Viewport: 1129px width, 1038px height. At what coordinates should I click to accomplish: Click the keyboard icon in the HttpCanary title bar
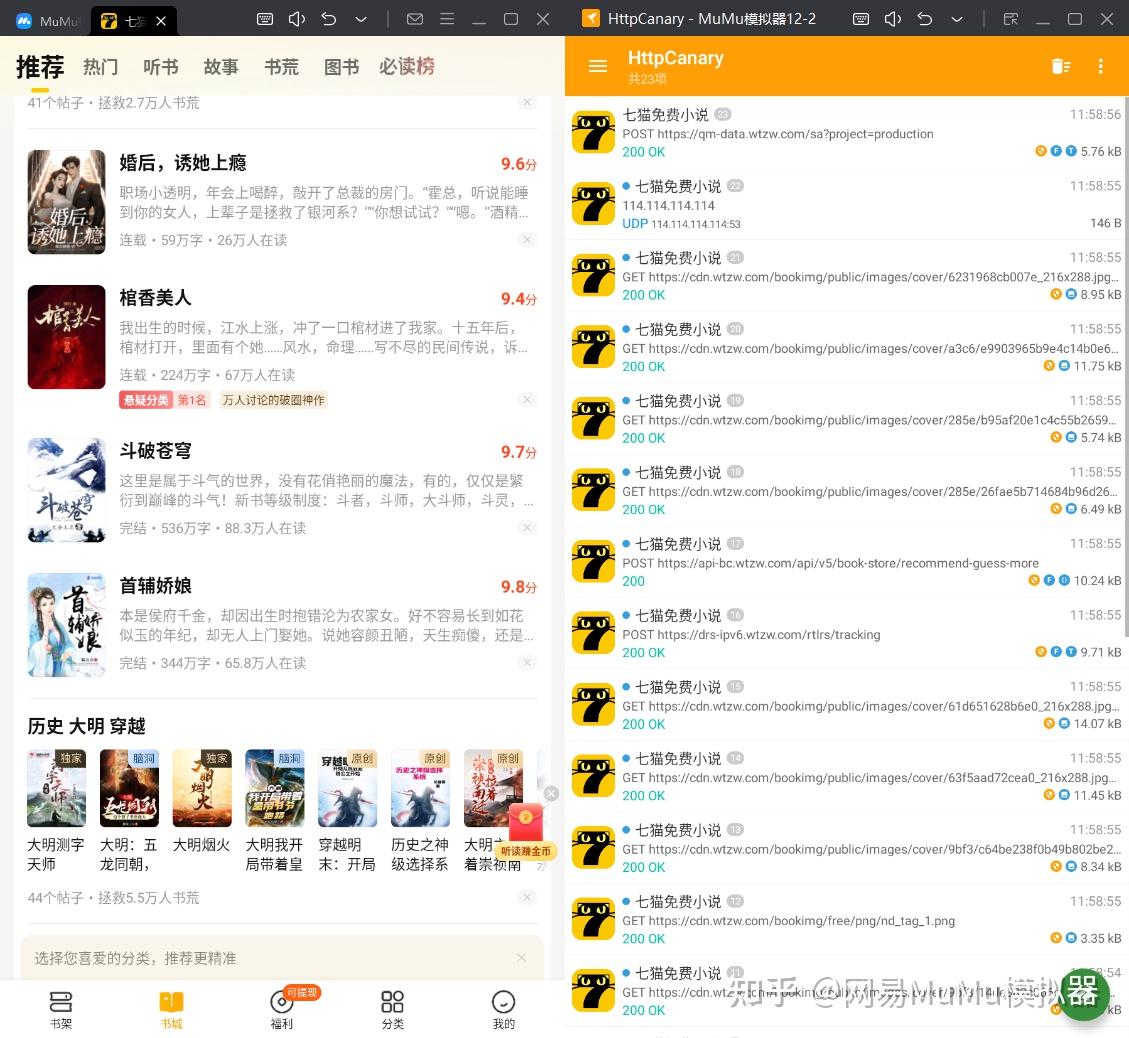point(861,19)
